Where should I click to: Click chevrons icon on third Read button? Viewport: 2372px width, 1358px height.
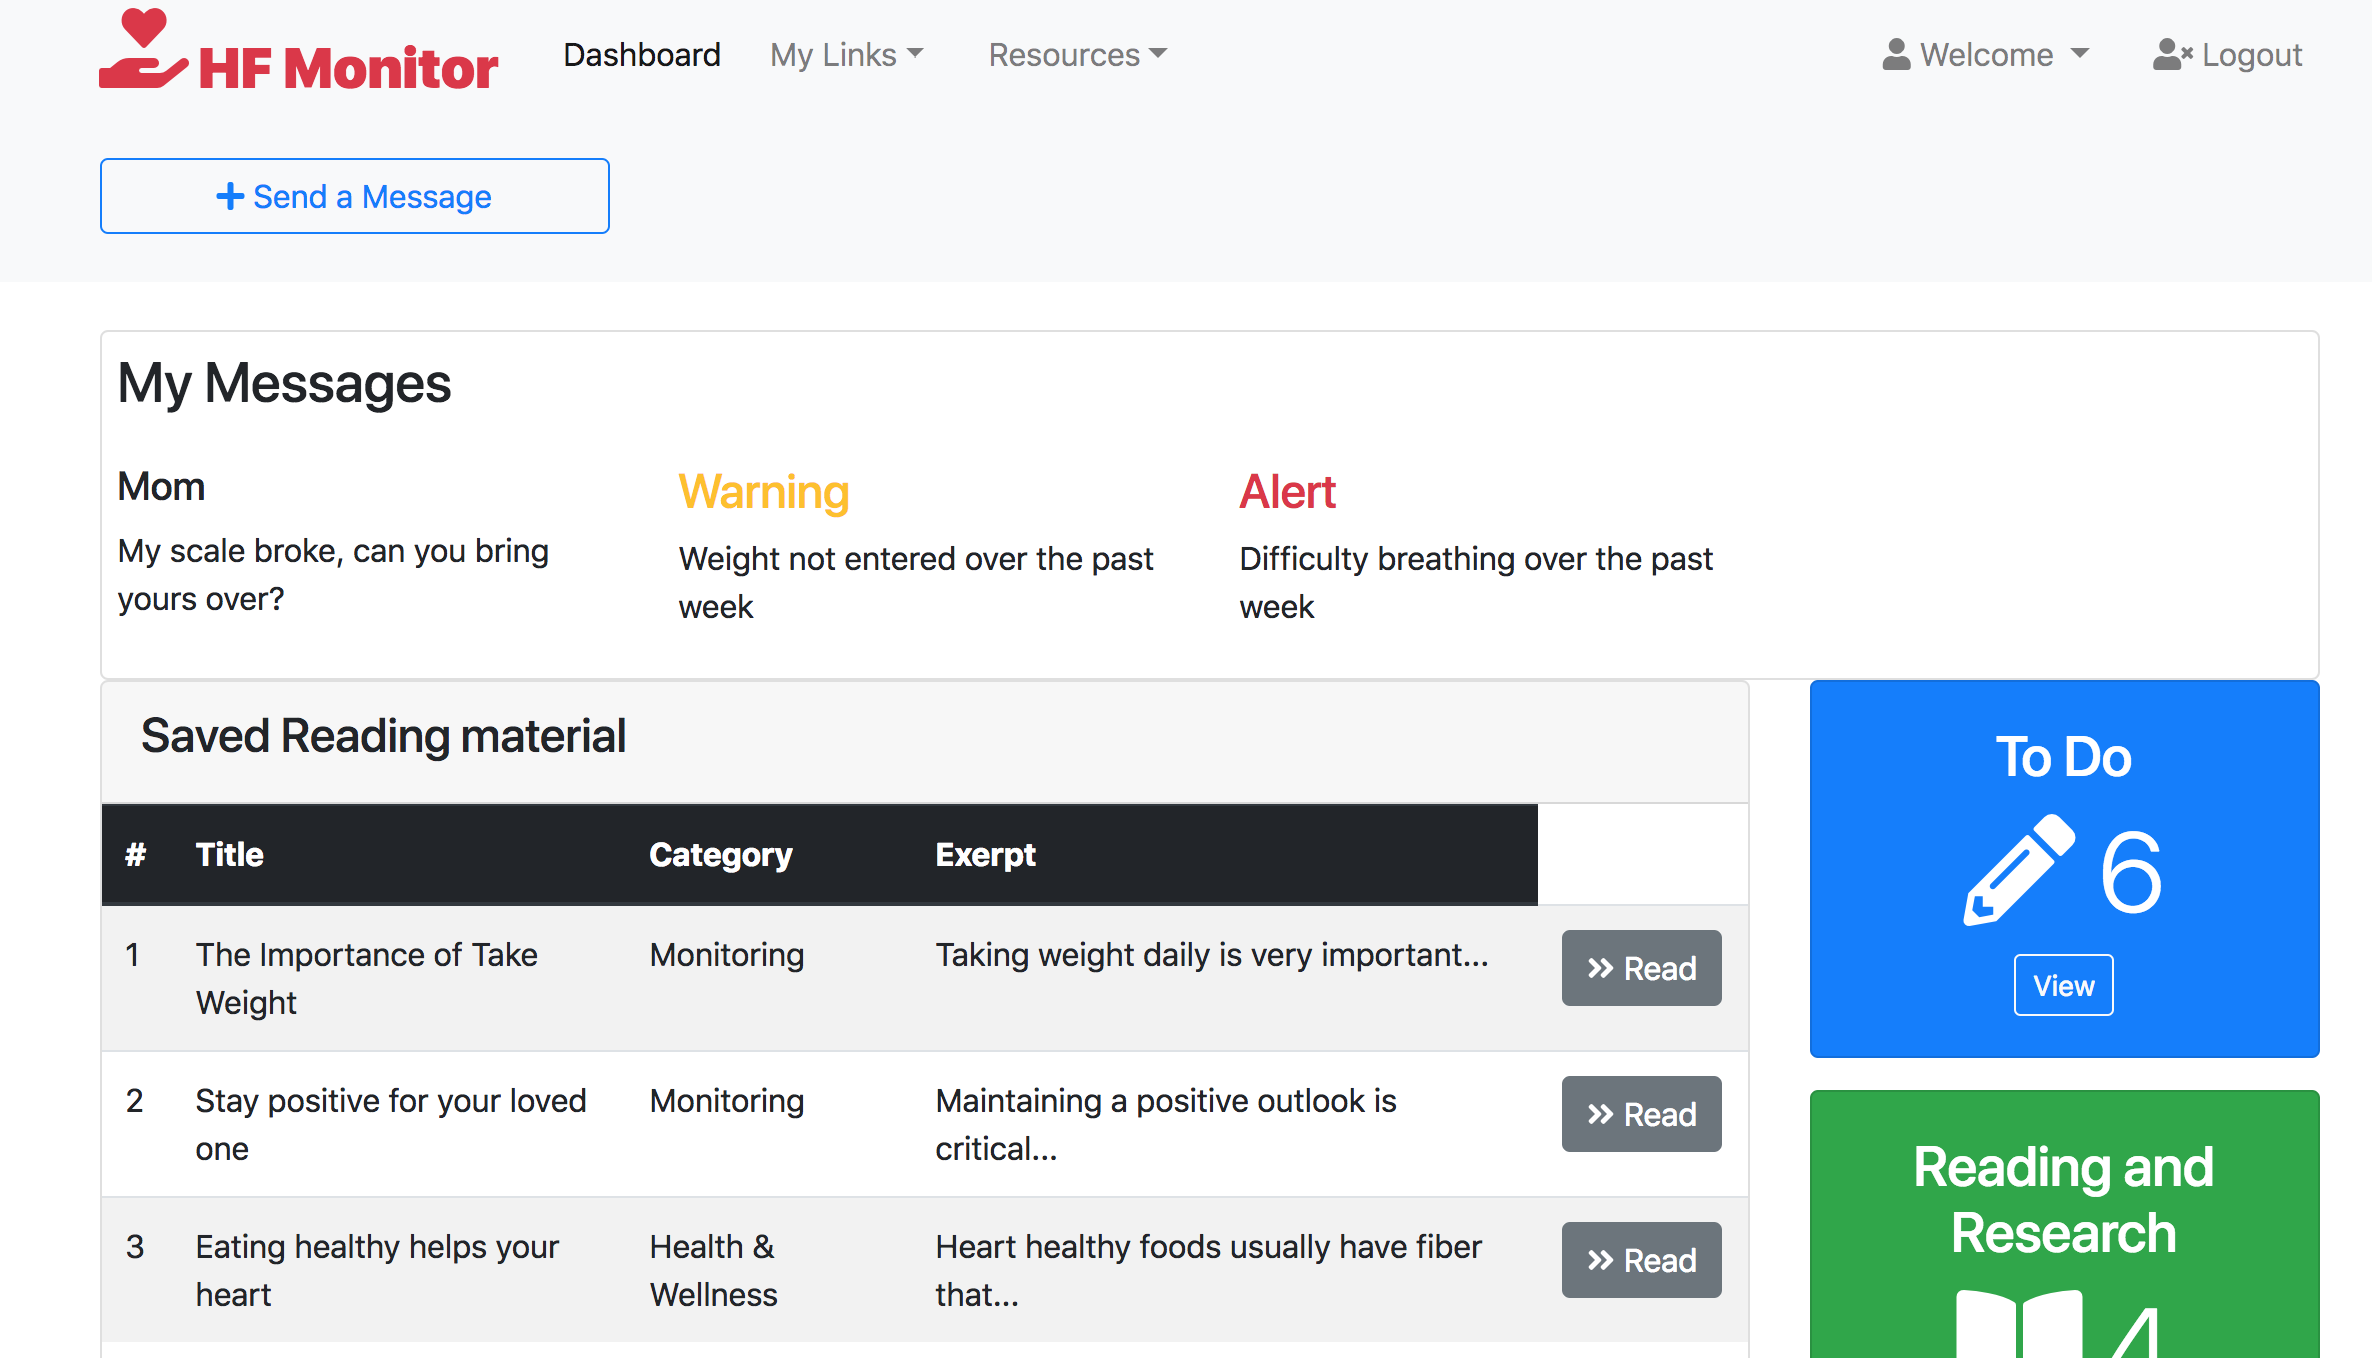[1600, 1260]
